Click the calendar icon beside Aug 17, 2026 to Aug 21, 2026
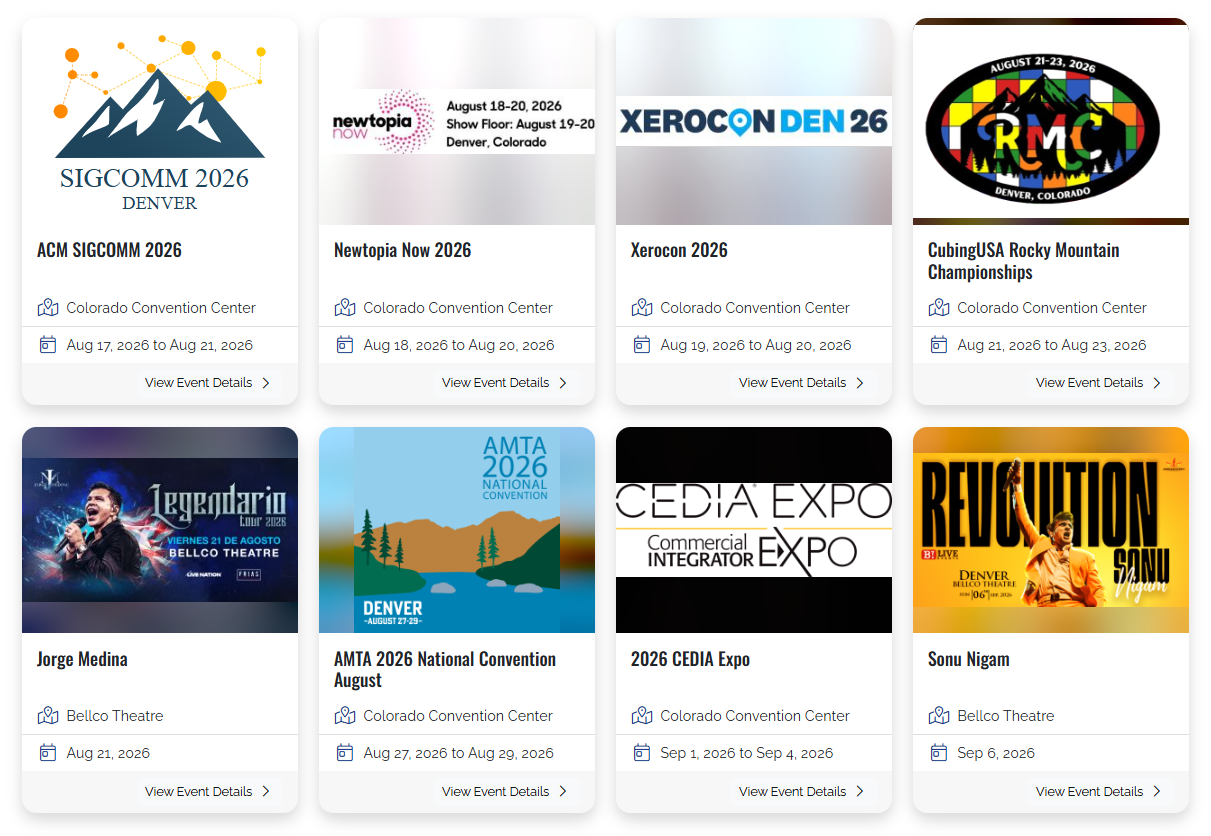This screenshot has width=1211, height=836. tap(48, 345)
